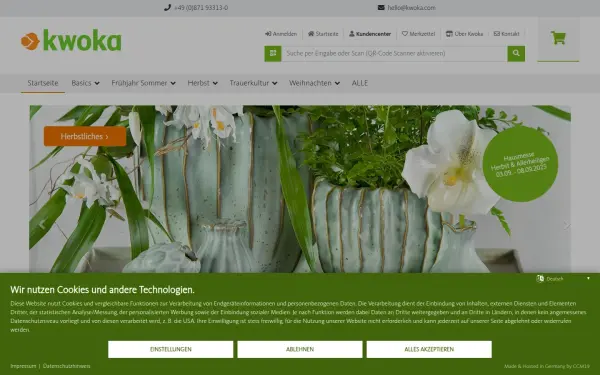This screenshot has width=600, height=375.
Task: Click ALLES AKZEPTIEREN button
Action: click(429, 349)
